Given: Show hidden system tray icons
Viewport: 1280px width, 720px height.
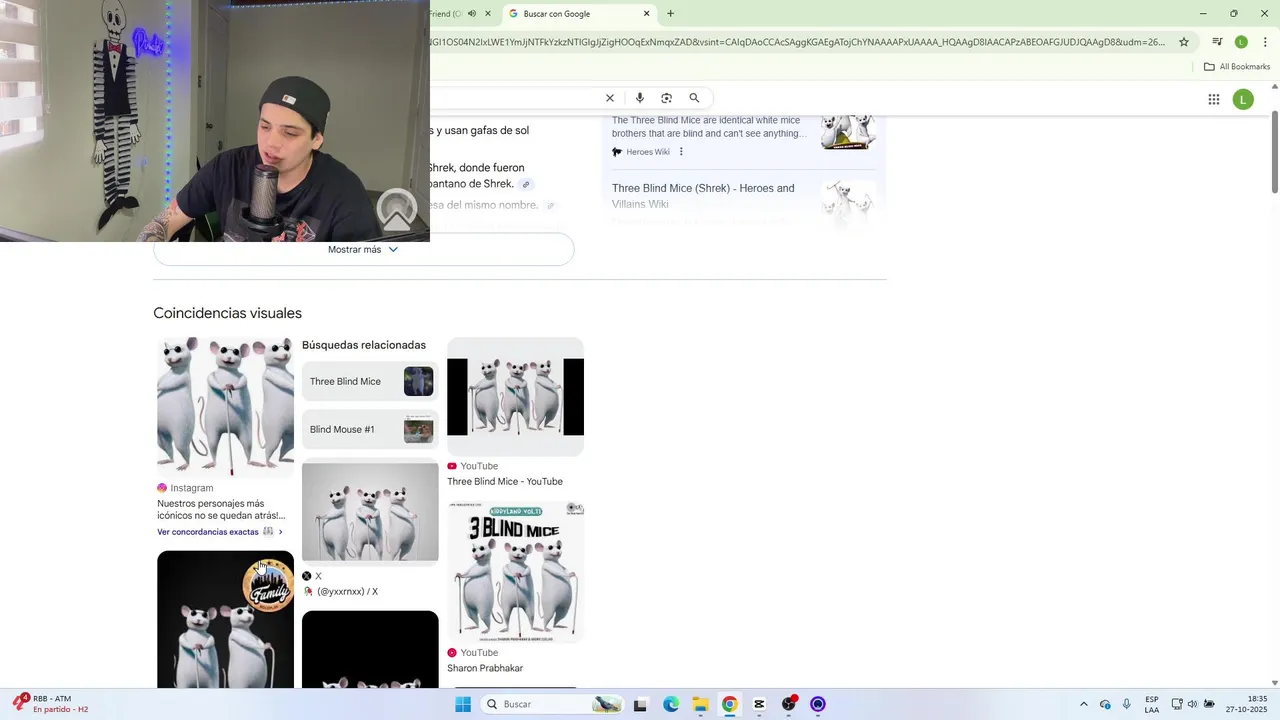Looking at the screenshot, I should [1084, 704].
